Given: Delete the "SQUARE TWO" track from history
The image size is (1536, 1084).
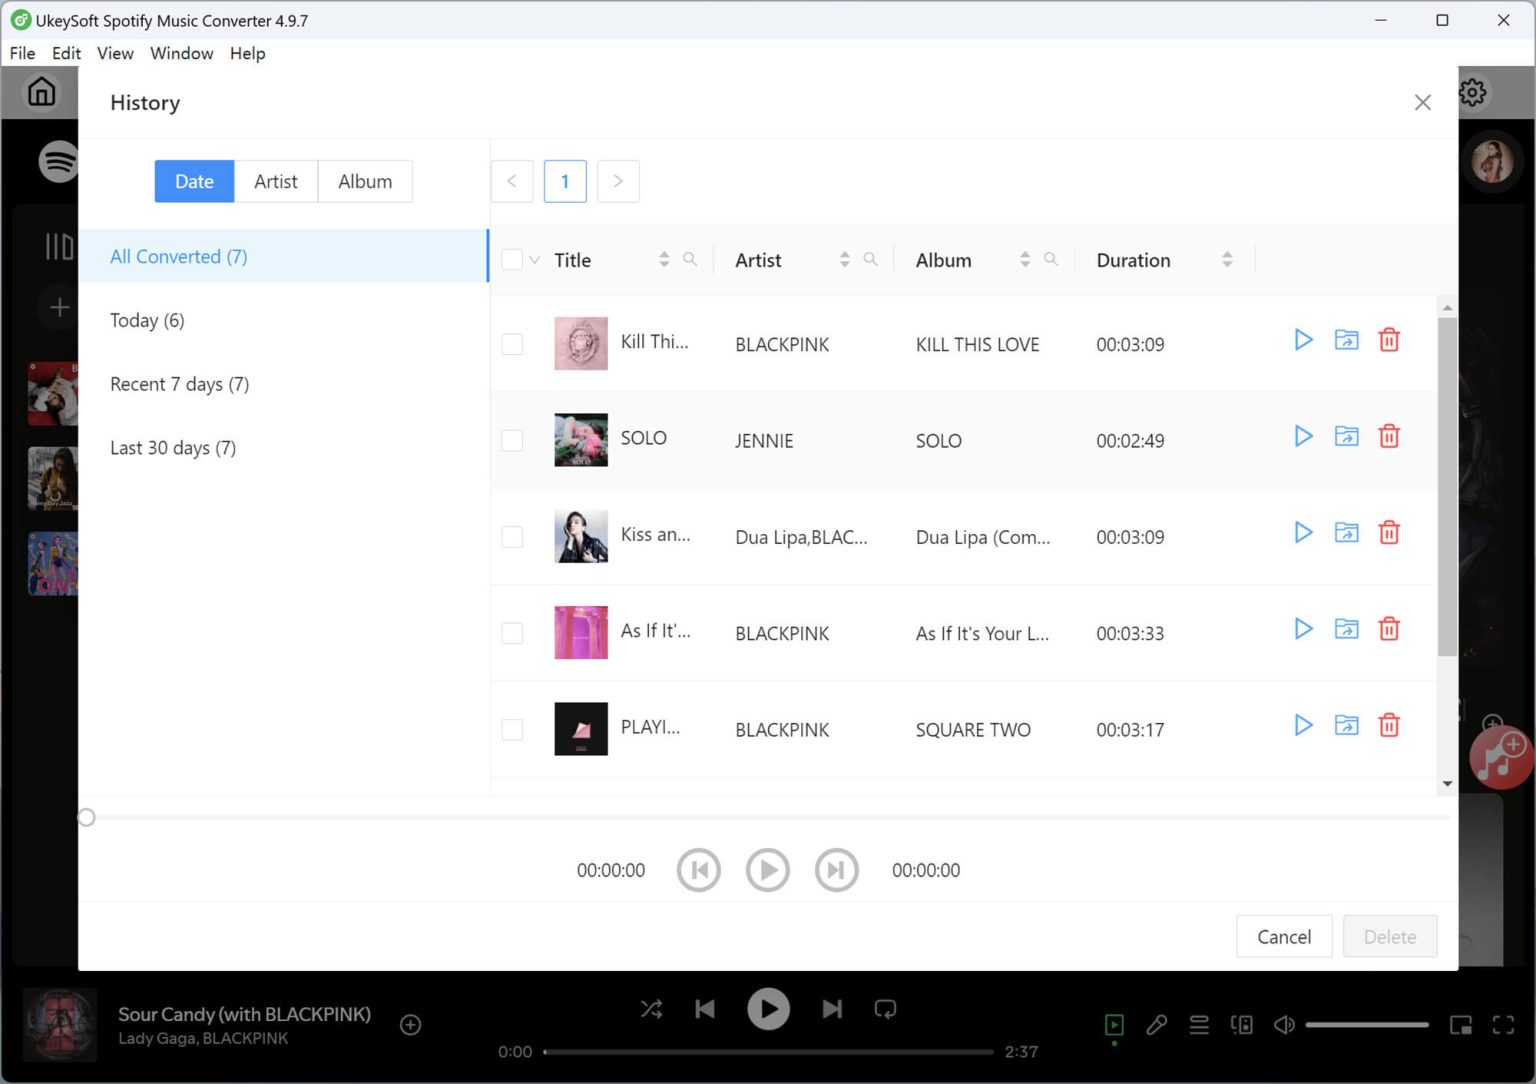Looking at the screenshot, I should point(1389,725).
